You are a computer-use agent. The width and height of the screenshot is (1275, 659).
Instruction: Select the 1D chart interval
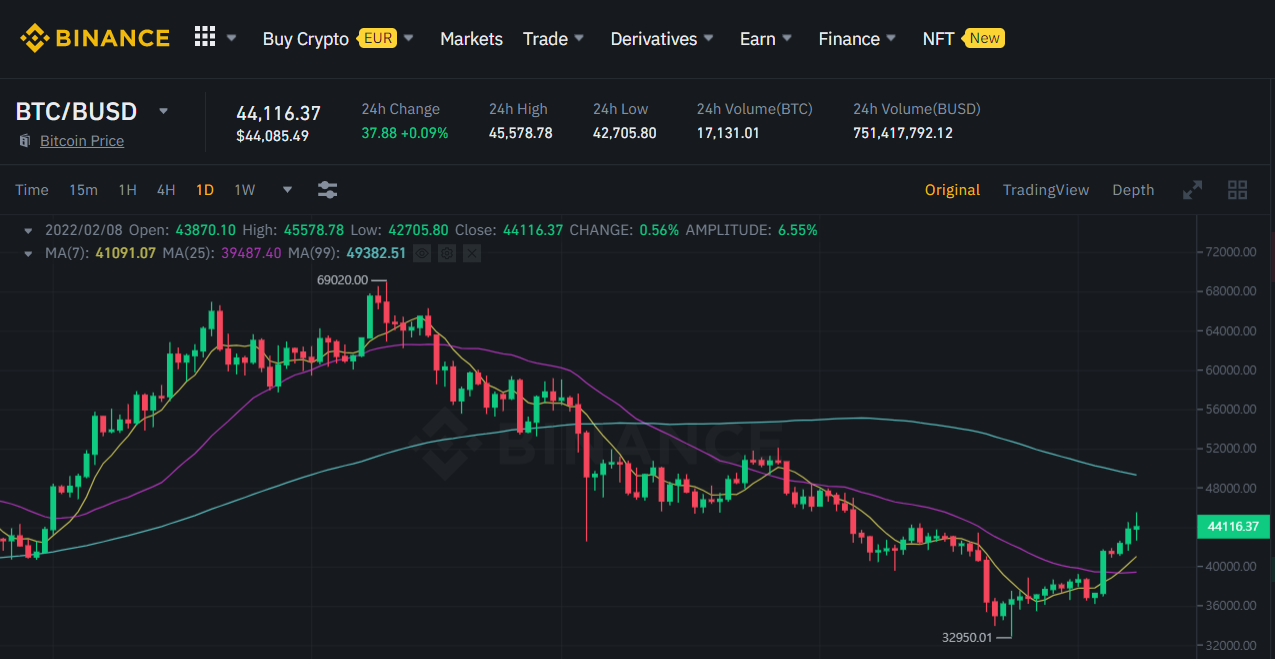tap(205, 190)
